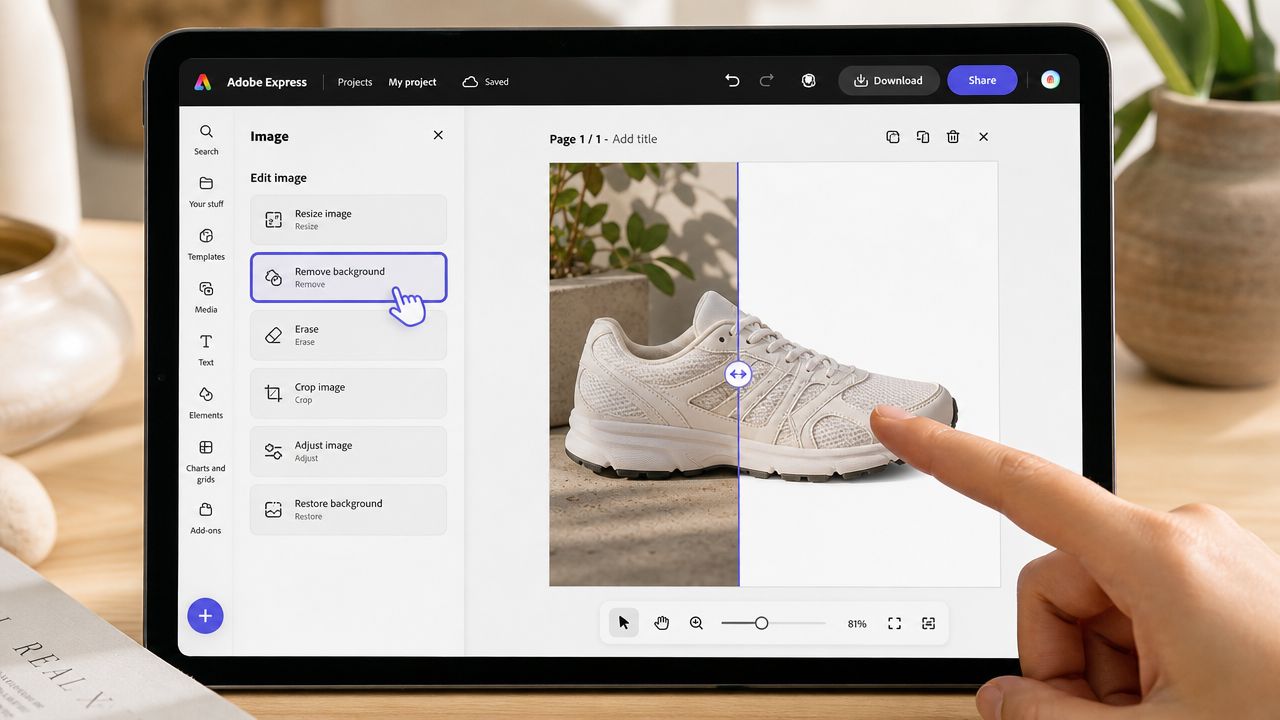Click the shield icon in top bar
Screen dimensions: 1280x720
(x=809, y=81)
